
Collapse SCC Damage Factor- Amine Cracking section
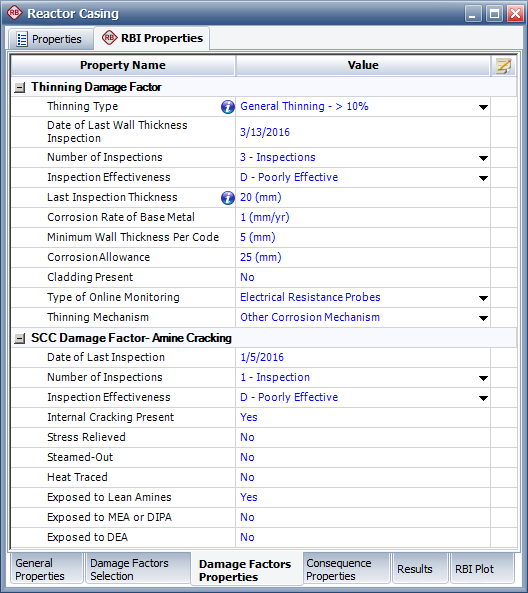pyautogui.click(x=19, y=338)
